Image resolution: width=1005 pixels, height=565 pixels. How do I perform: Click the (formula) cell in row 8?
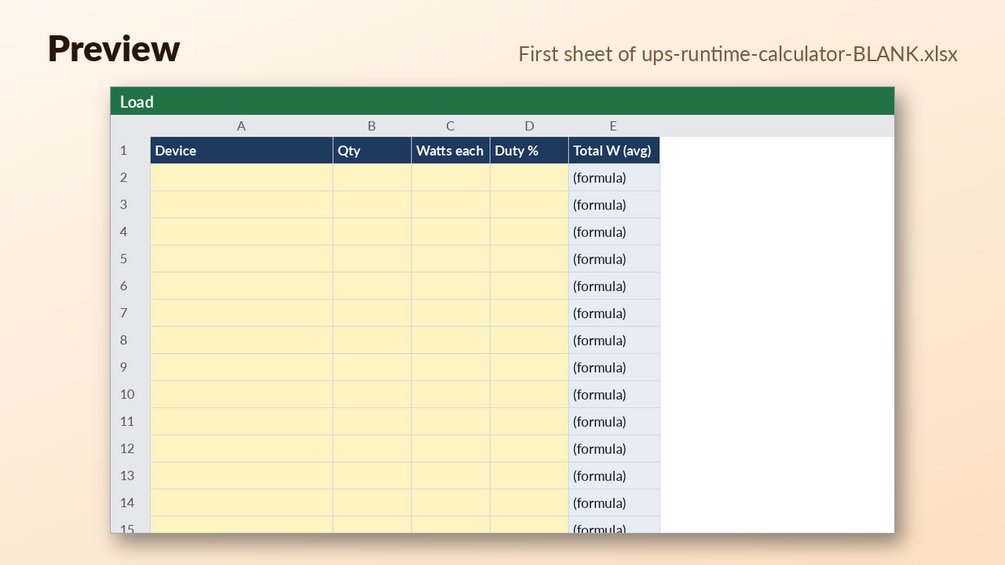pos(614,340)
